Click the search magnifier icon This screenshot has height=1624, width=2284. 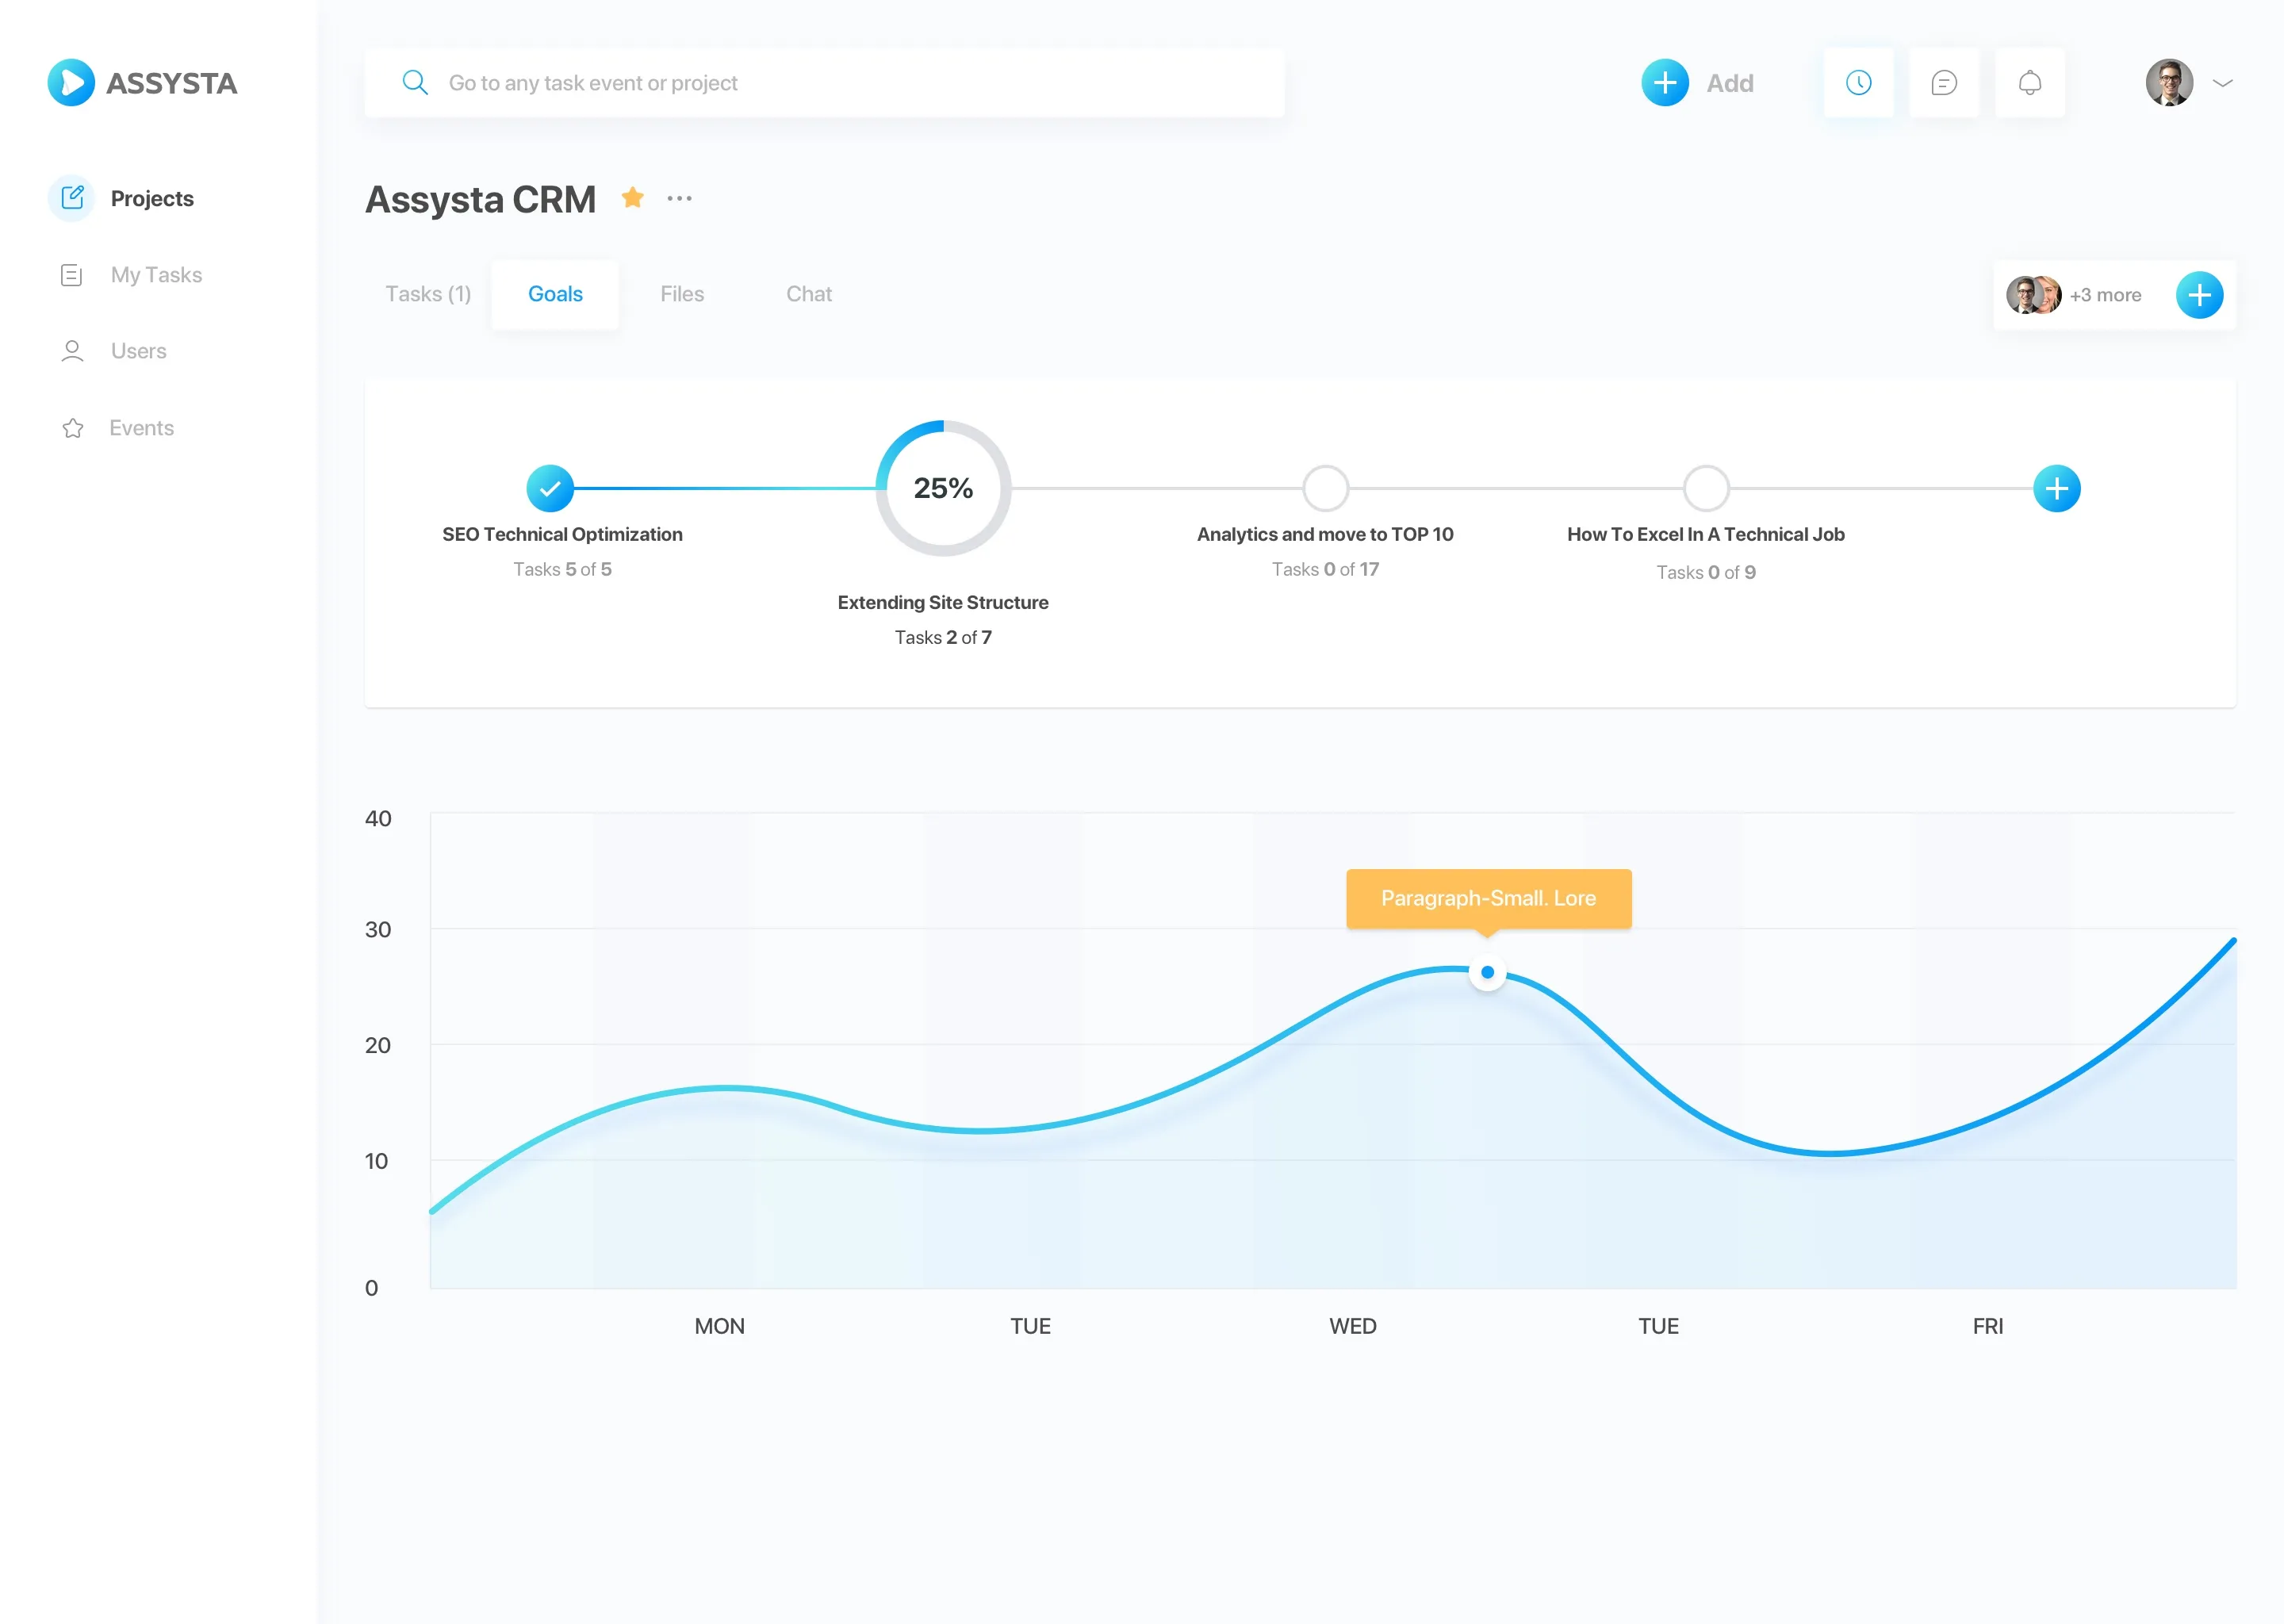tap(415, 83)
